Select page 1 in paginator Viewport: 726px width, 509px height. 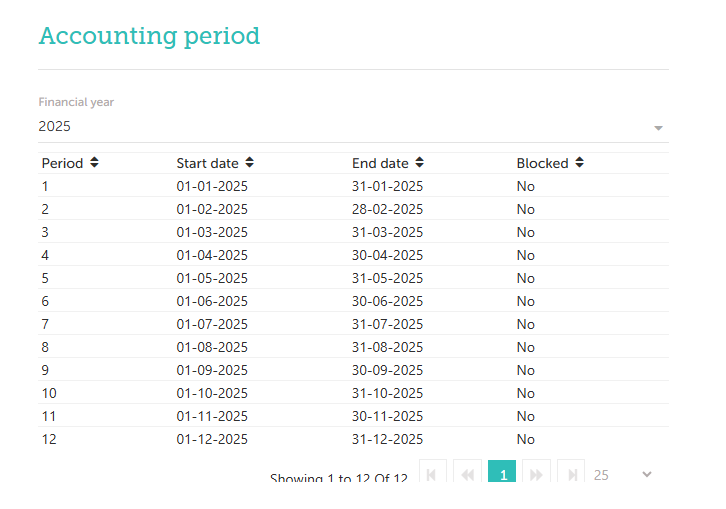point(502,475)
